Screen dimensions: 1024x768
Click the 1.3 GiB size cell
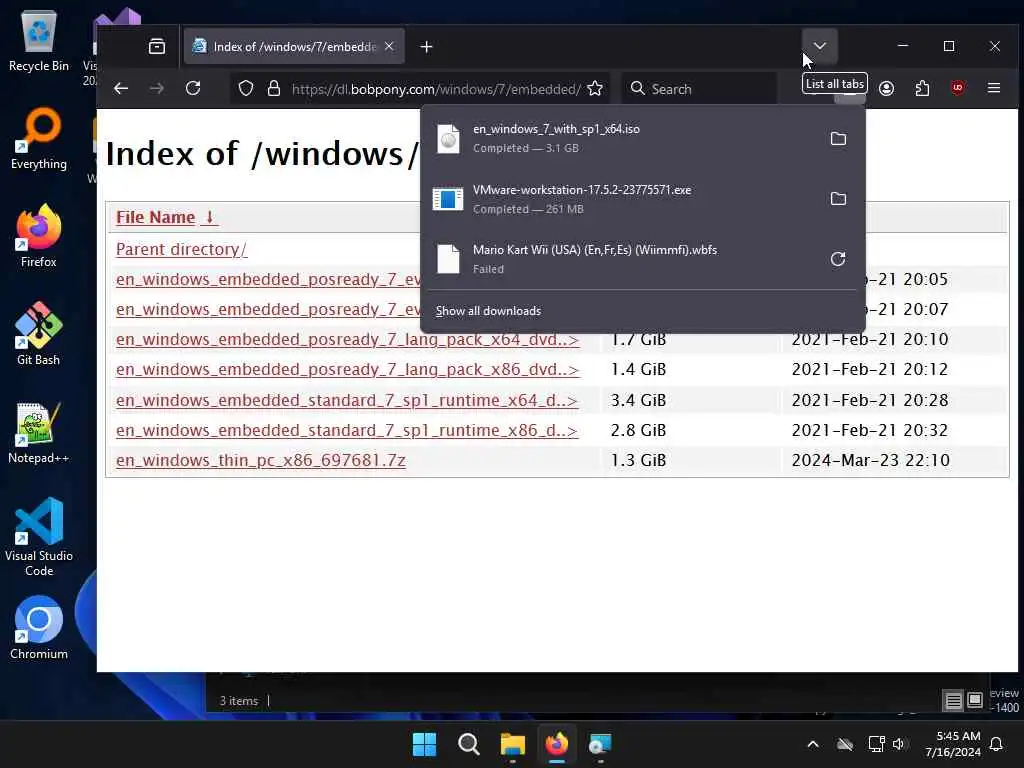(x=638, y=460)
